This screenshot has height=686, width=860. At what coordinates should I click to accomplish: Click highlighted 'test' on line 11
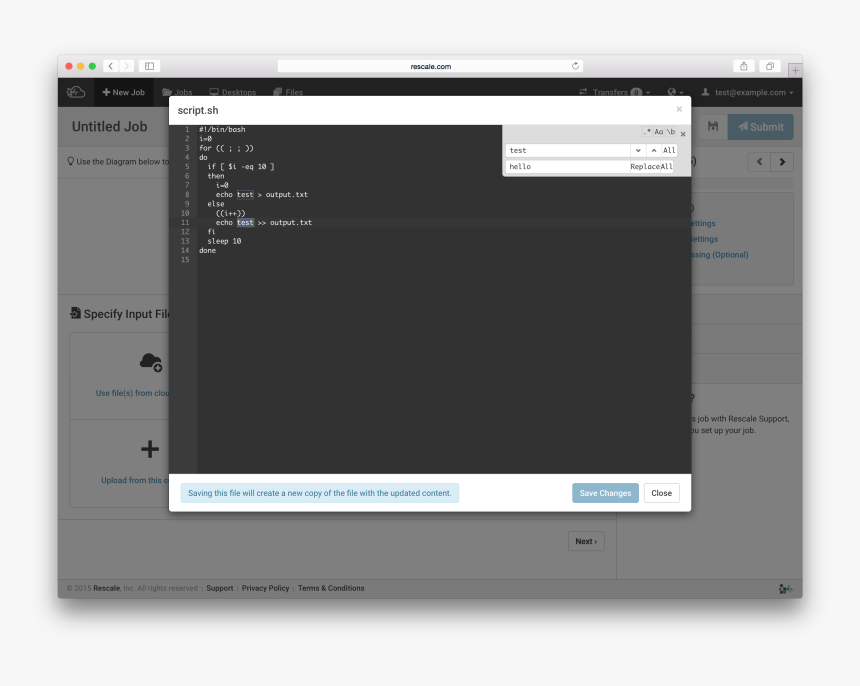point(245,223)
